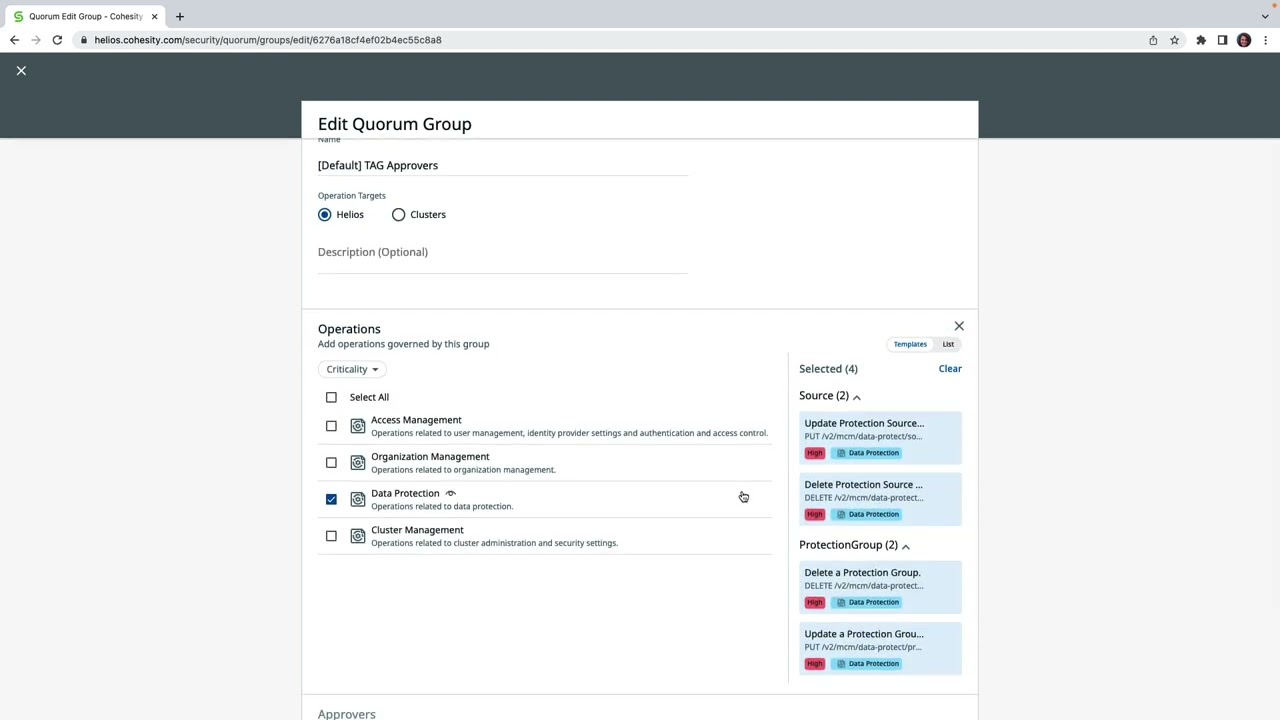Close the Operations panel with its X icon
1280x720 pixels.
(959, 326)
